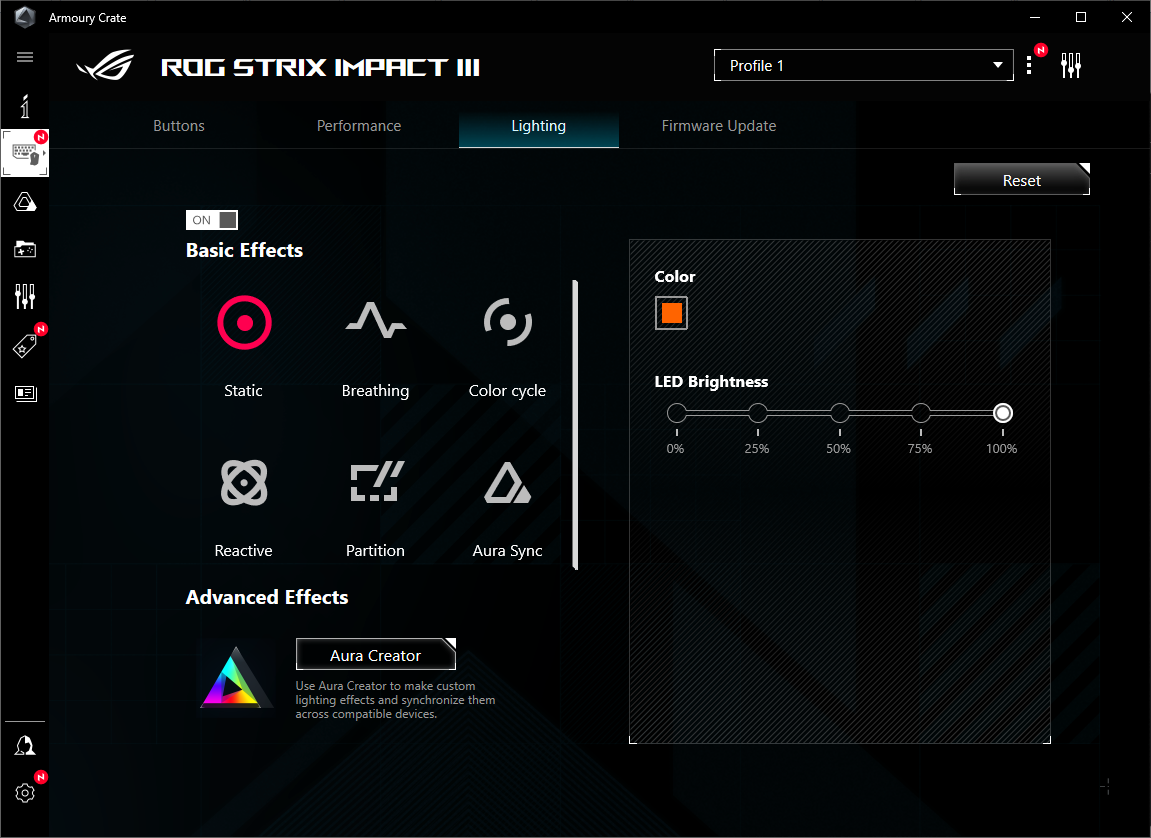Switch to the Buttons tab
This screenshot has width=1151, height=838.
point(179,125)
